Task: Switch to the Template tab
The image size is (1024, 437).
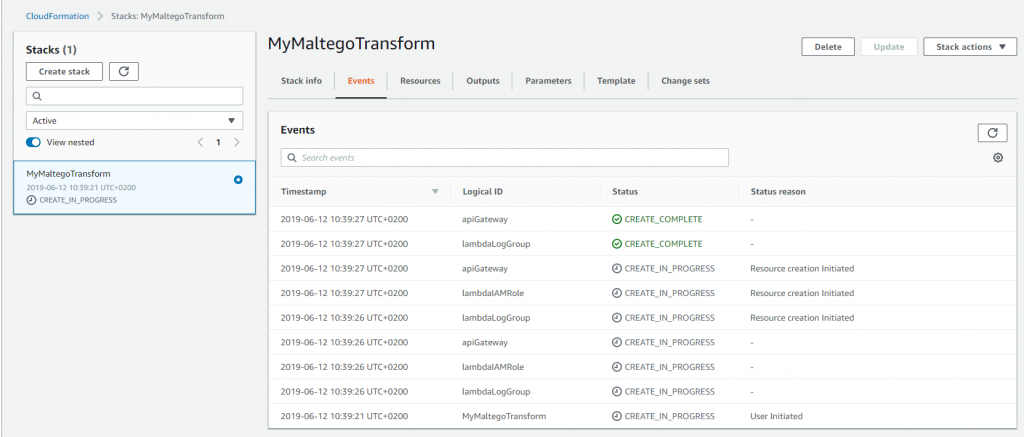Action: [x=616, y=81]
